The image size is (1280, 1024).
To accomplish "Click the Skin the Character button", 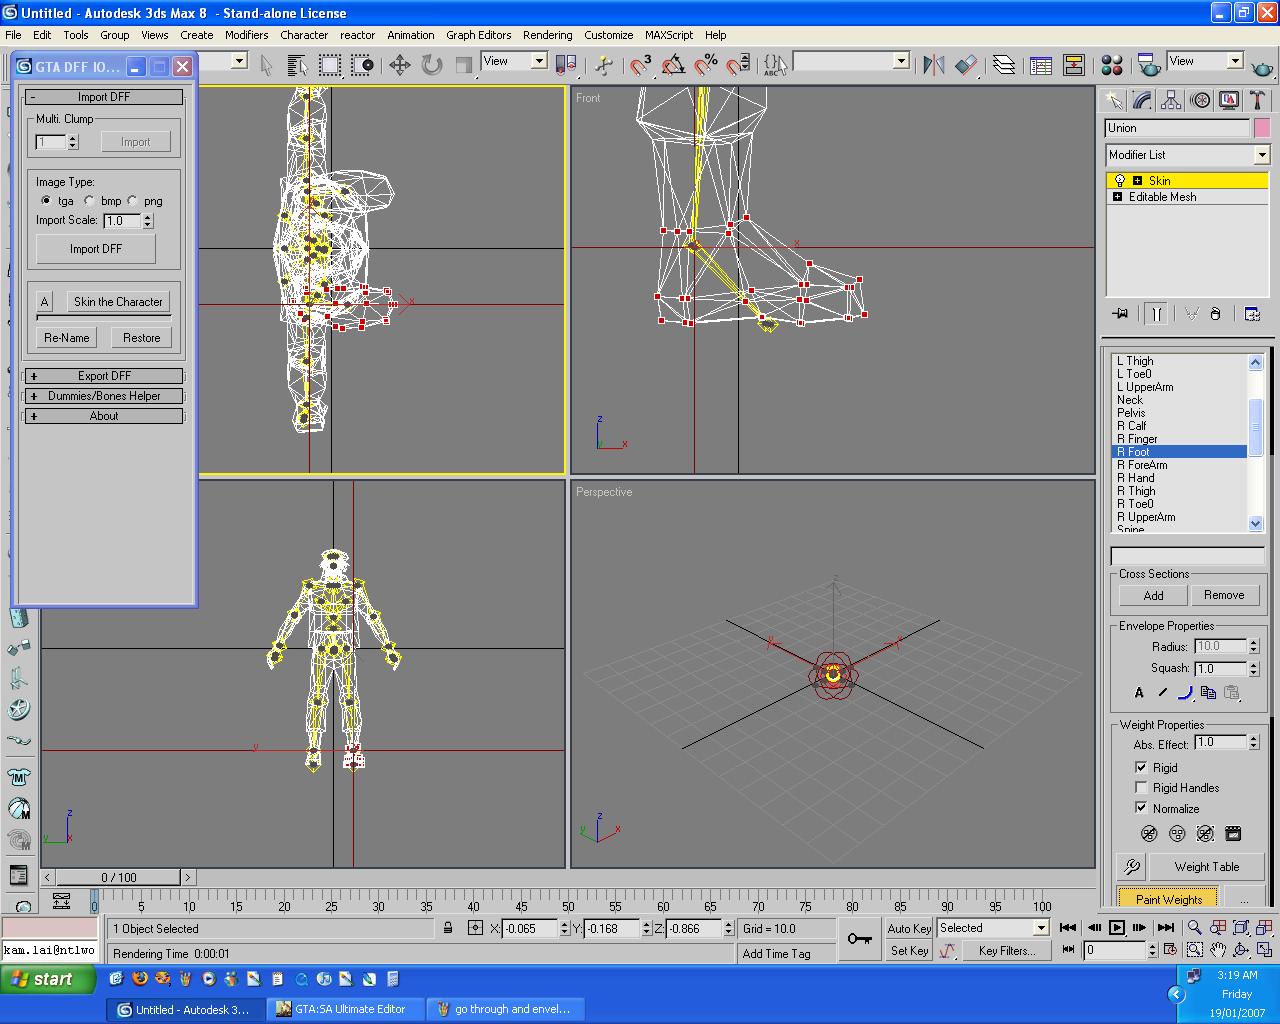I will 117,302.
